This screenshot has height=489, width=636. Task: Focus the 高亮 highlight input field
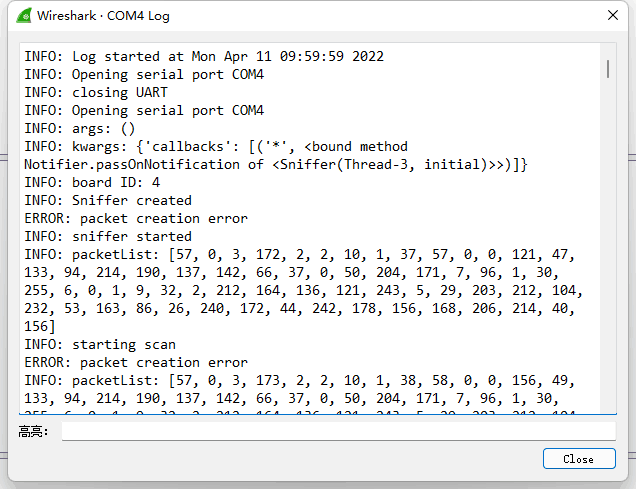click(338, 431)
